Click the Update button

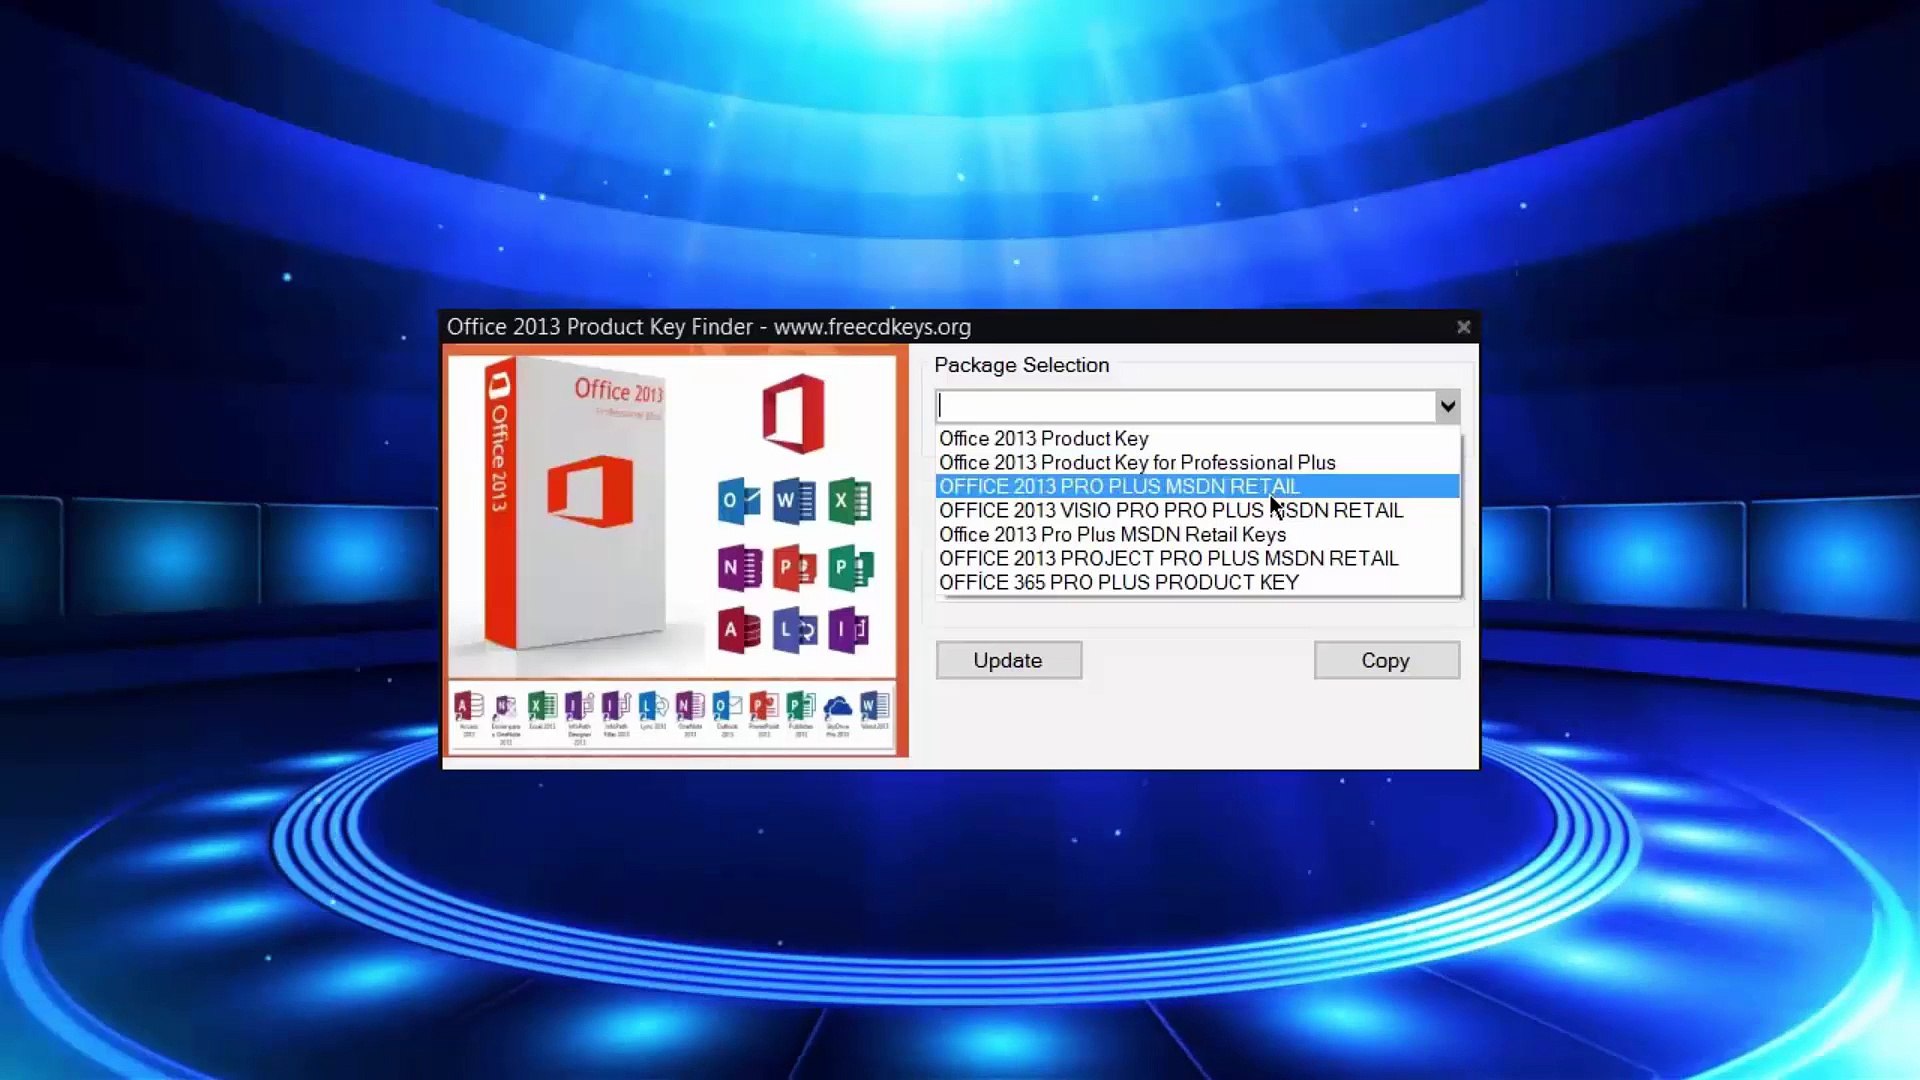pyautogui.click(x=1008, y=660)
